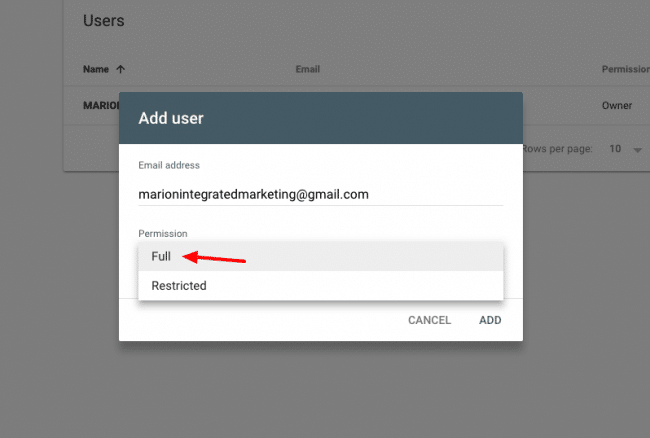Click the dimmed backdrop below the dialog

[x=320, y=390]
